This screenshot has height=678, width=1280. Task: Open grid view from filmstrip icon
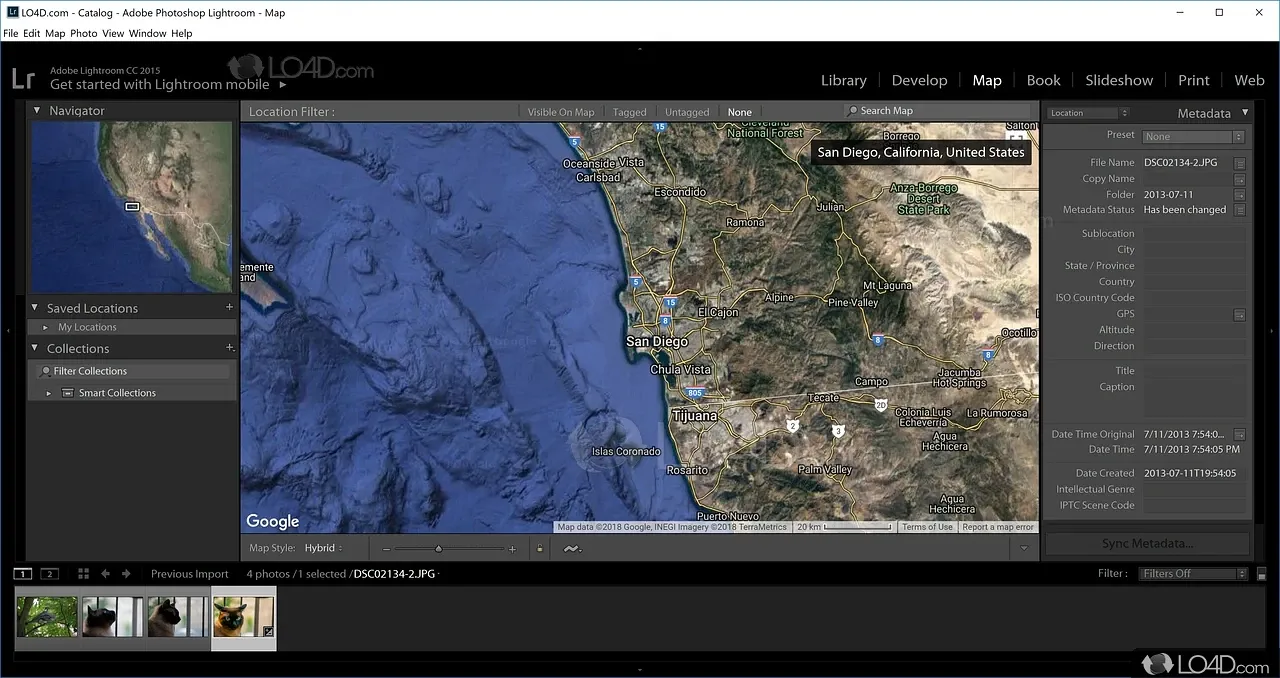click(84, 574)
